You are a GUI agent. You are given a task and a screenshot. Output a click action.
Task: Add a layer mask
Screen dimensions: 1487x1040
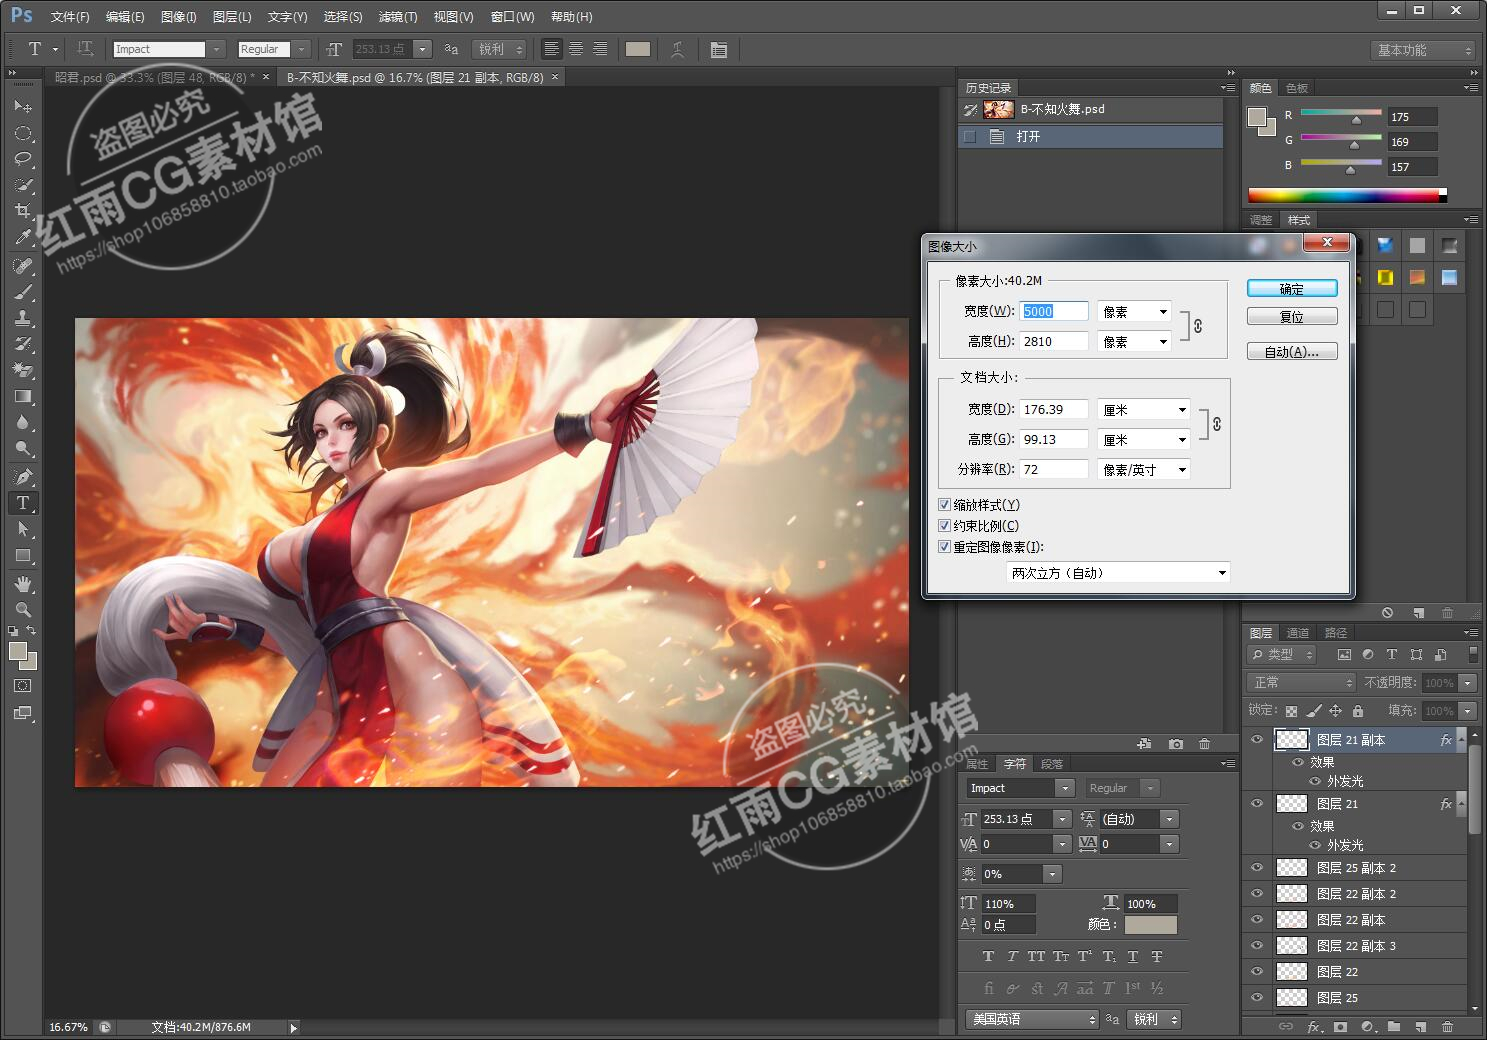tap(1340, 1027)
